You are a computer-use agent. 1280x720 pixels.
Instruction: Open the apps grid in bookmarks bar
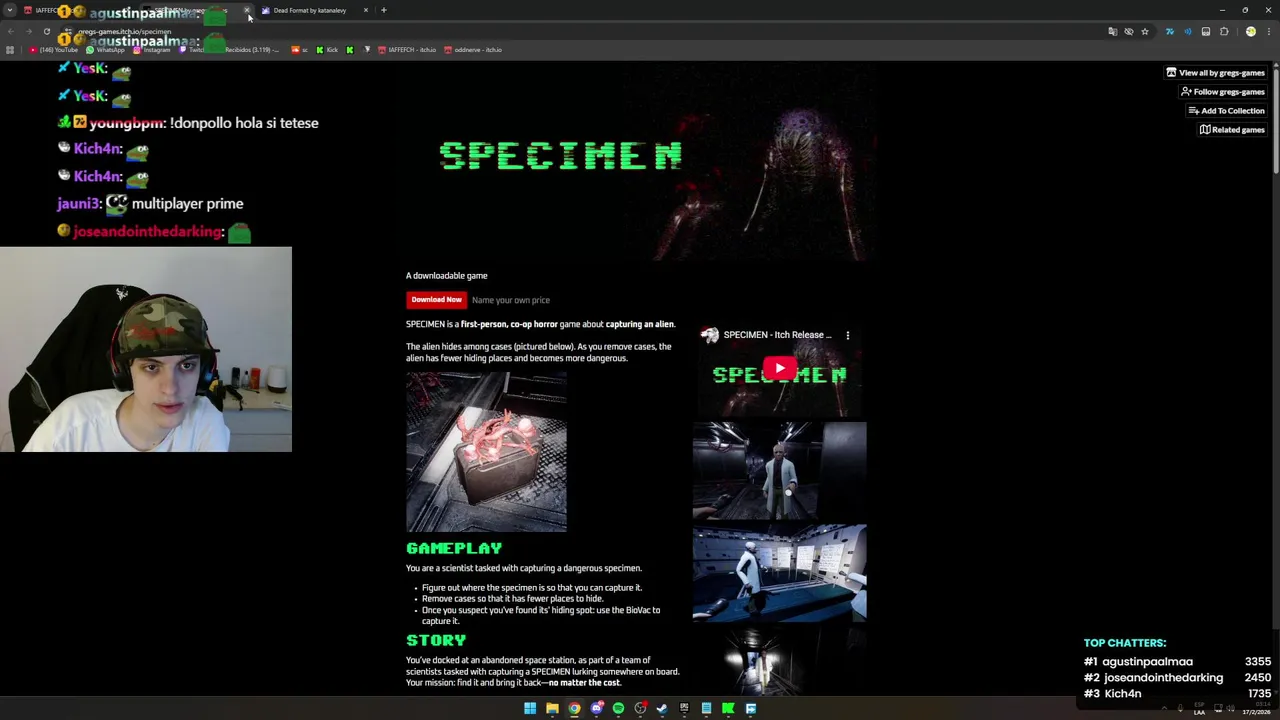click(10, 50)
